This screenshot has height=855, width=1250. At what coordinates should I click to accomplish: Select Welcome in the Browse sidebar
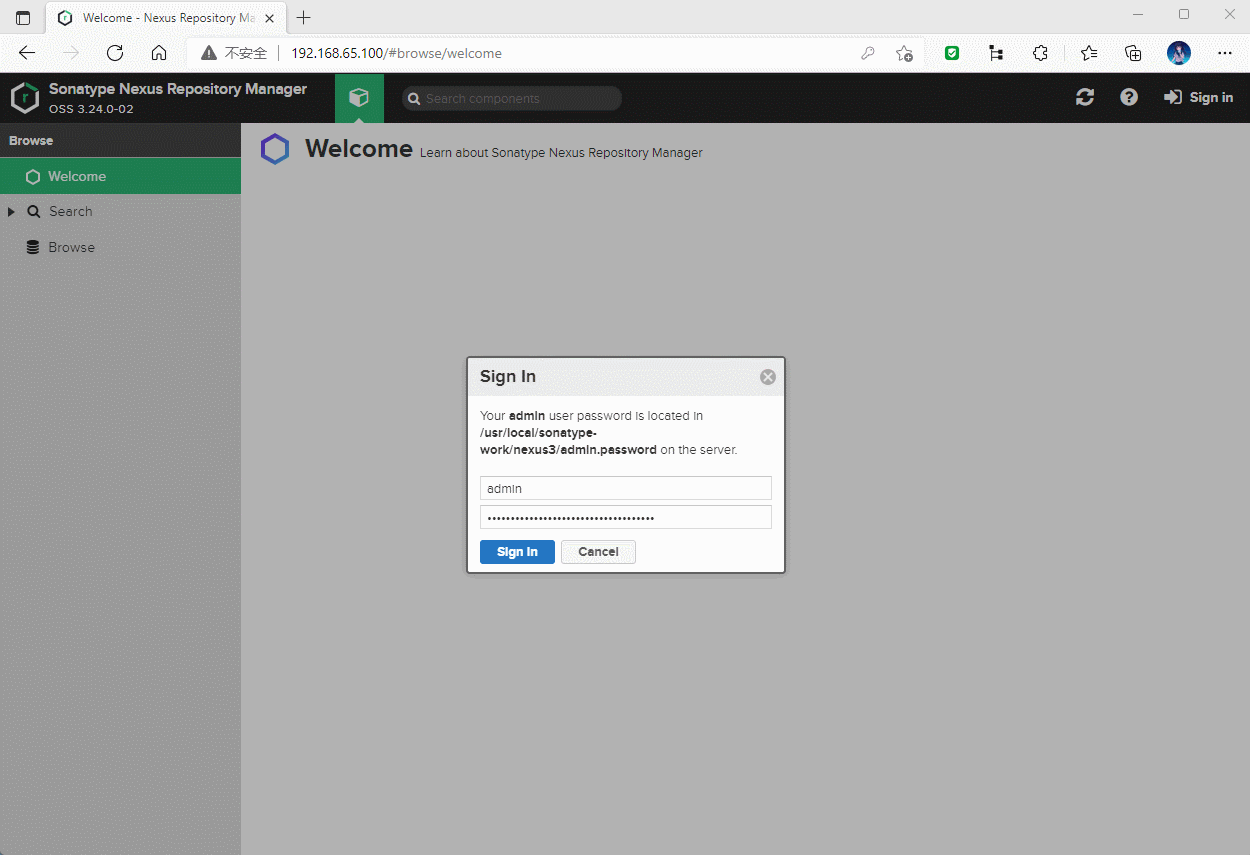(x=120, y=176)
